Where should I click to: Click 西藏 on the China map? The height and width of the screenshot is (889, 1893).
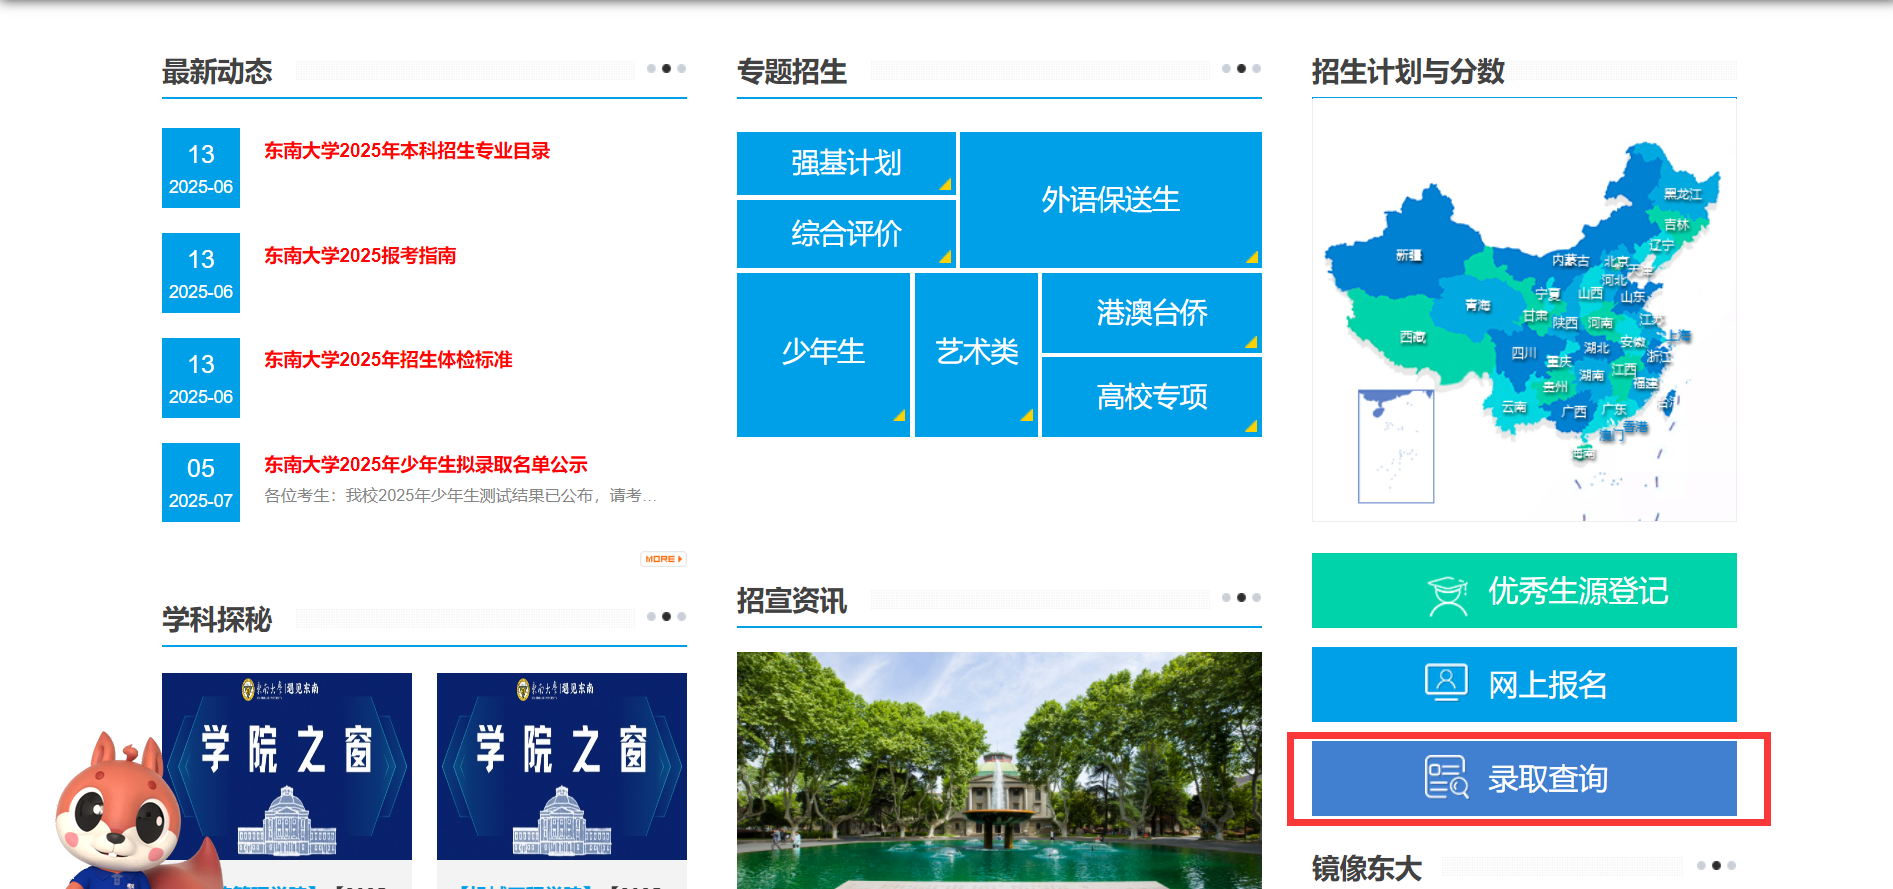pyautogui.click(x=1413, y=338)
